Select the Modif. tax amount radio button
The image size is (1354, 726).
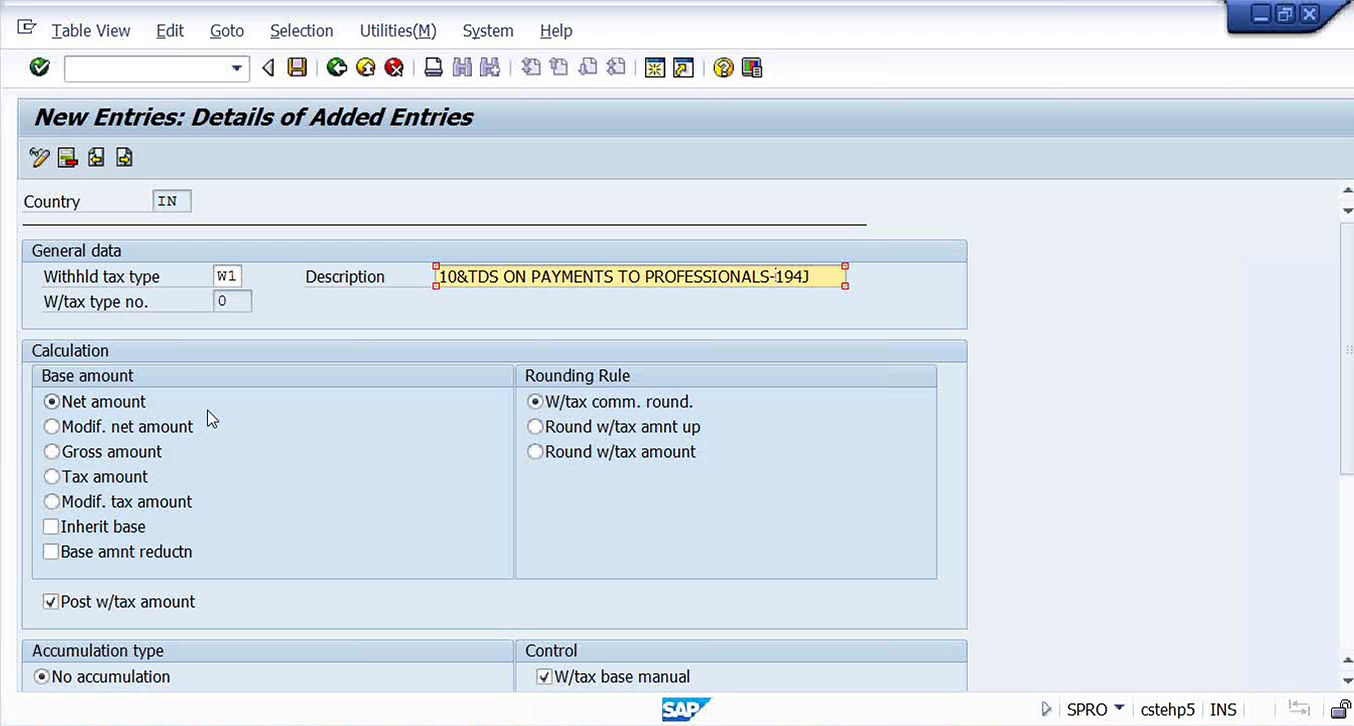click(x=52, y=502)
